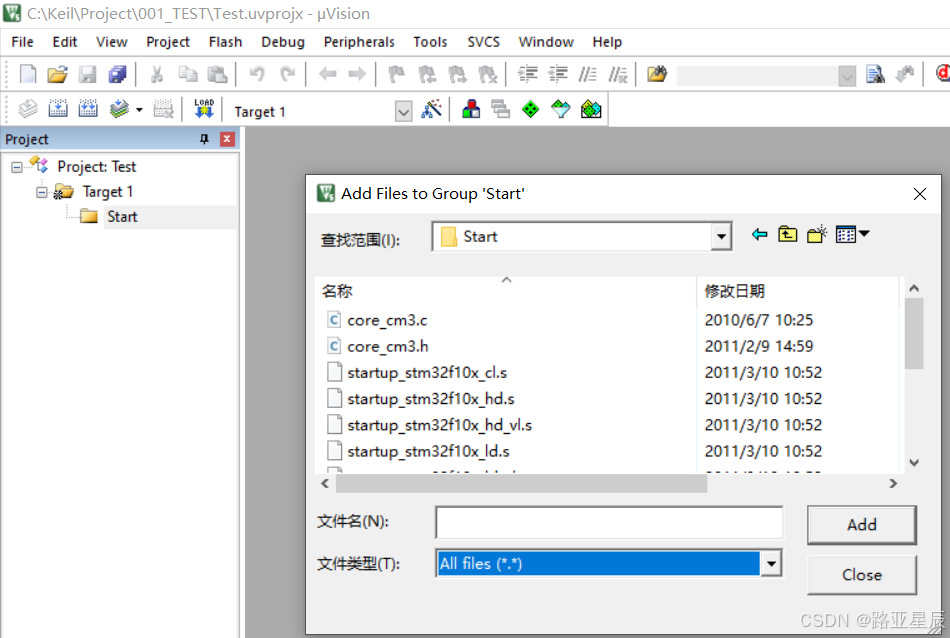Select the file startup_stm32f10x_cl.s
This screenshot has height=638, width=950.
427,373
